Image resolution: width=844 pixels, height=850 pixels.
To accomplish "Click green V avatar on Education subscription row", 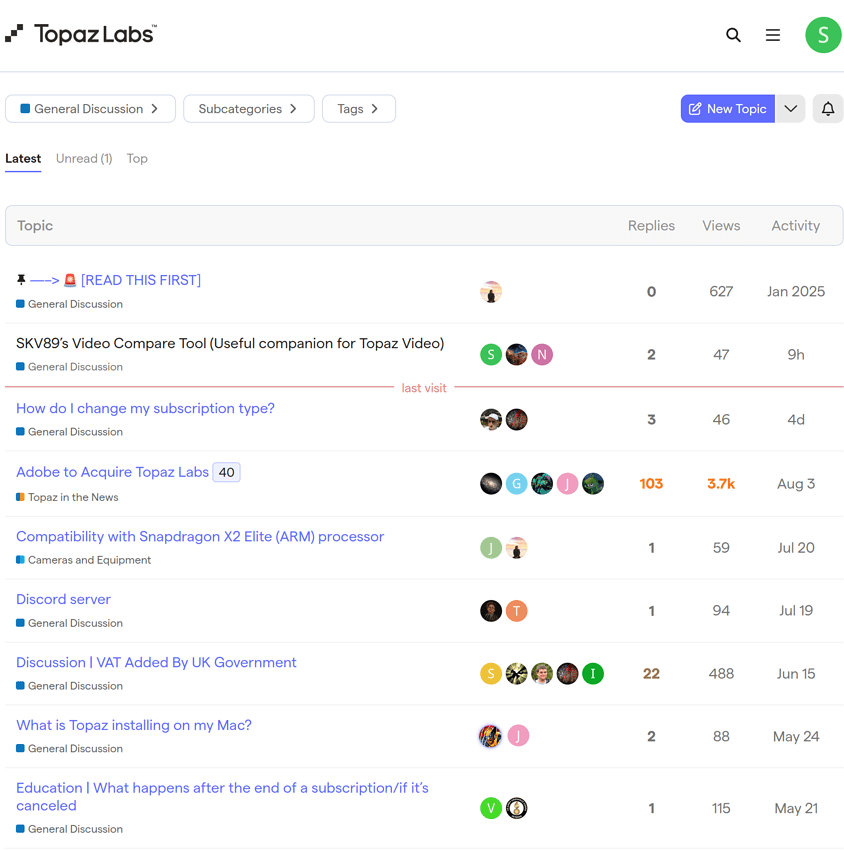I will pos(491,808).
